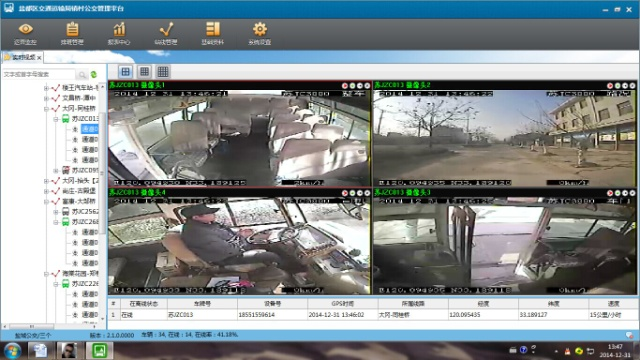Select the real-time video tab
The image size is (640, 360).
(x=23, y=58)
